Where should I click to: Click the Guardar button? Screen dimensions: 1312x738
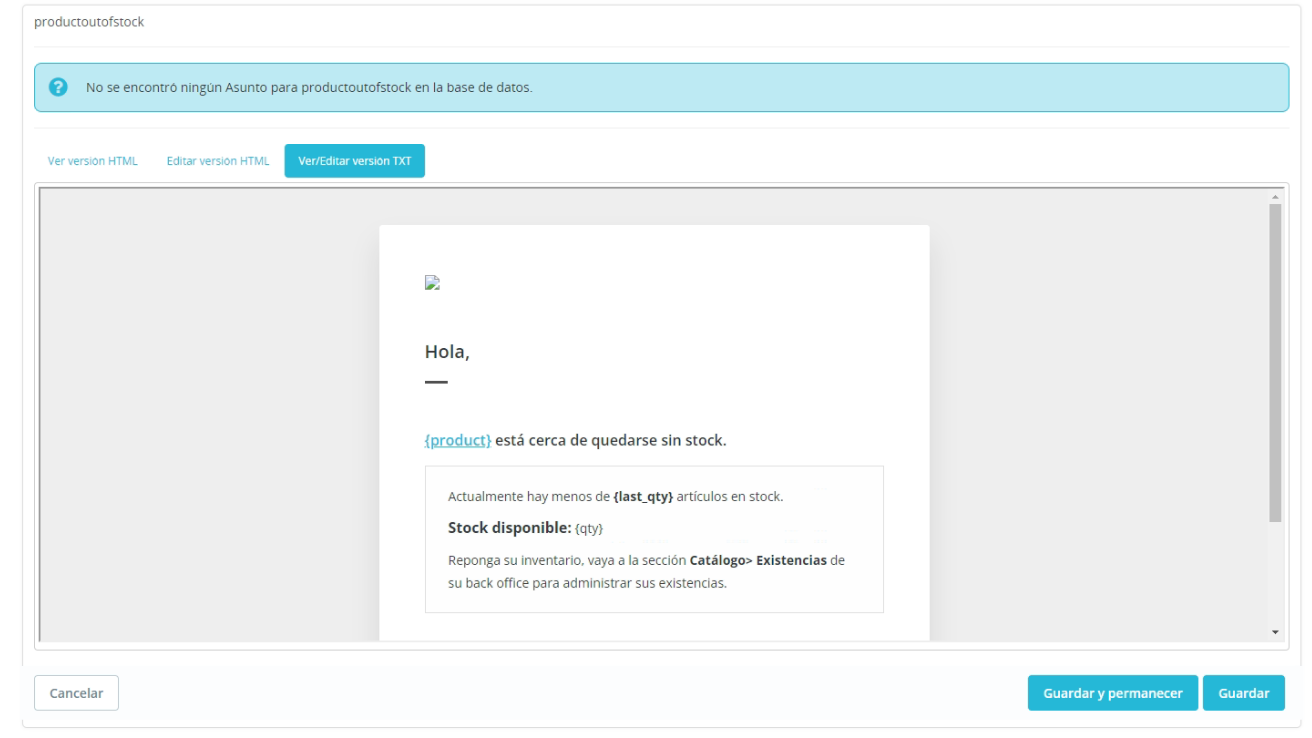(x=1245, y=692)
